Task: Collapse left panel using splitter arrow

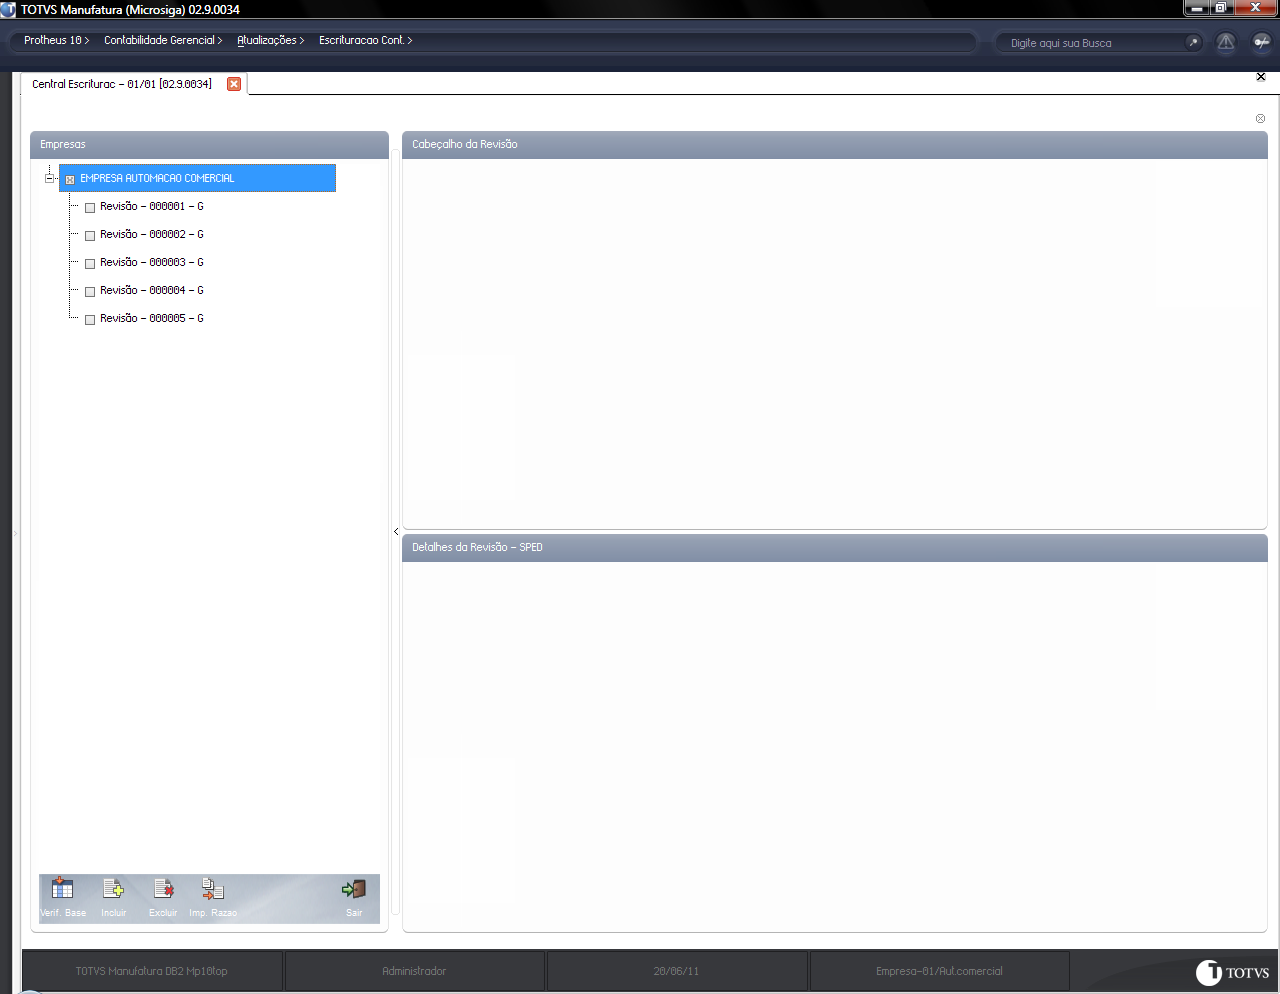Action: point(396,532)
